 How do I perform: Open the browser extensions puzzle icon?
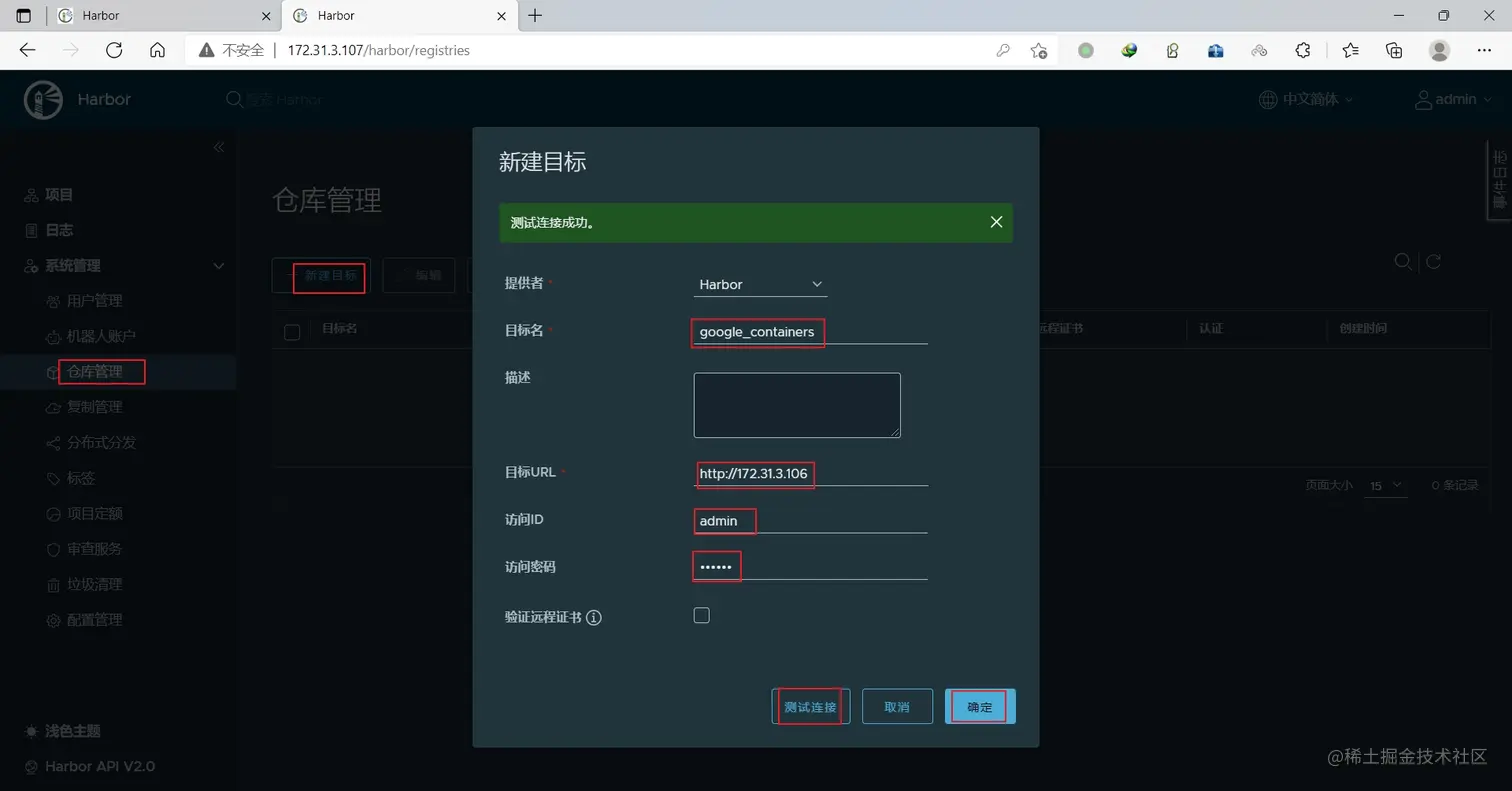(1302, 50)
